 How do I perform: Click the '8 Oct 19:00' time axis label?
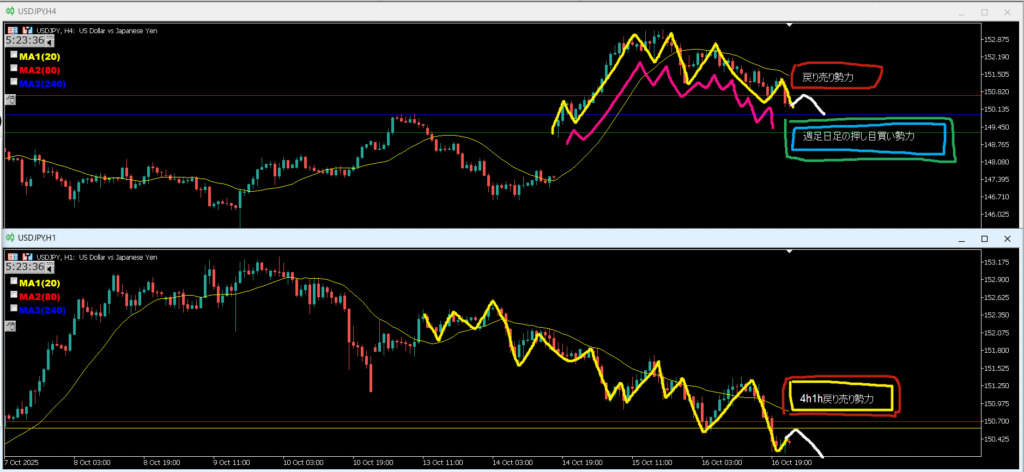coord(163,462)
